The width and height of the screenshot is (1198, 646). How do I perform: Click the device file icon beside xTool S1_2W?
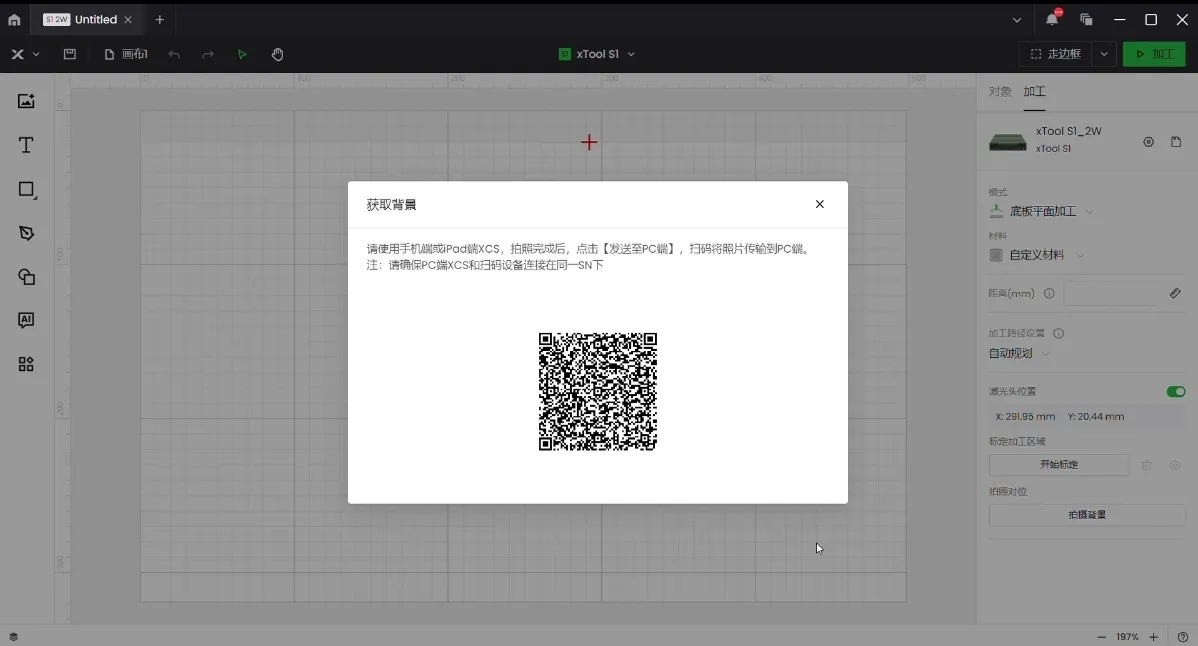pos(1176,142)
